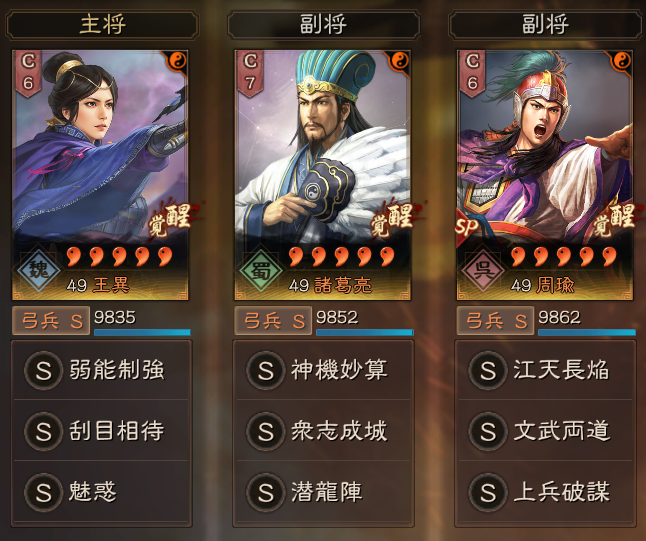The width and height of the screenshot is (646, 541).
Task: Open the 弱能制強 skill entry
Action: pos(101,370)
